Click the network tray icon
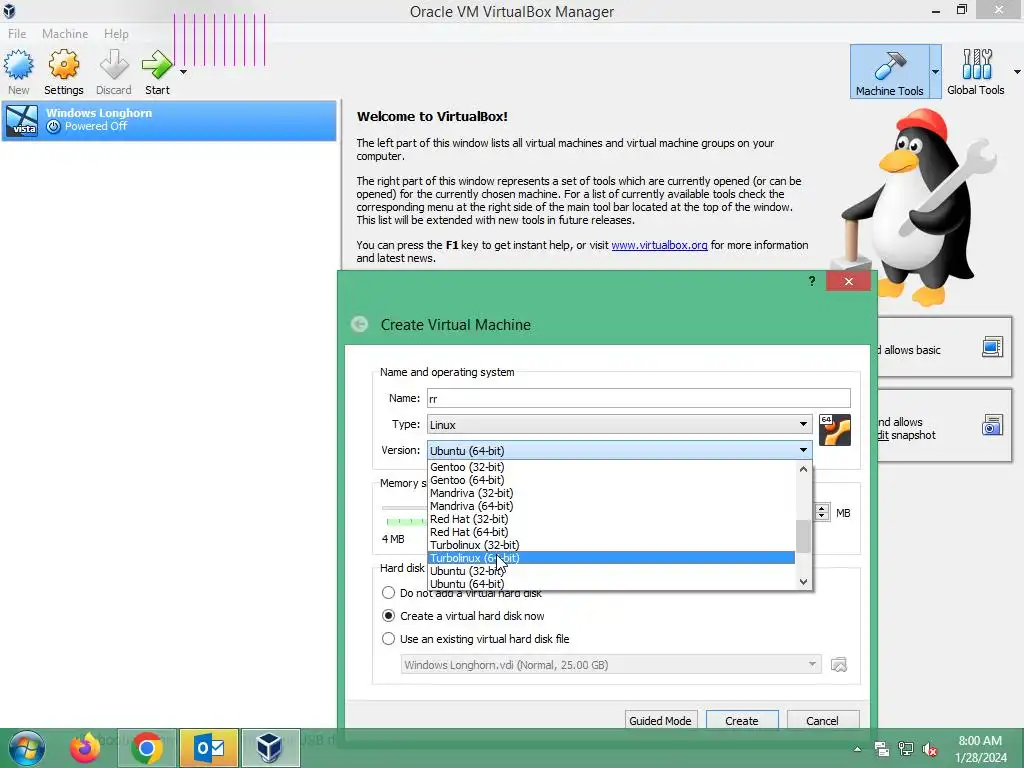This screenshot has width=1024, height=768. pyautogui.click(x=906, y=749)
